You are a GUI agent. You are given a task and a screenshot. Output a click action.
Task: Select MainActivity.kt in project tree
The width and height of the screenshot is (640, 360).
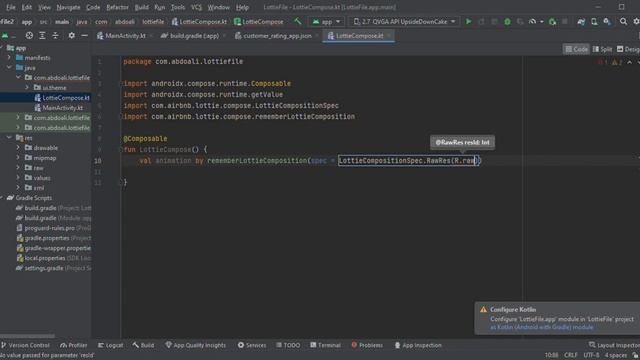click(x=58, y=108)
